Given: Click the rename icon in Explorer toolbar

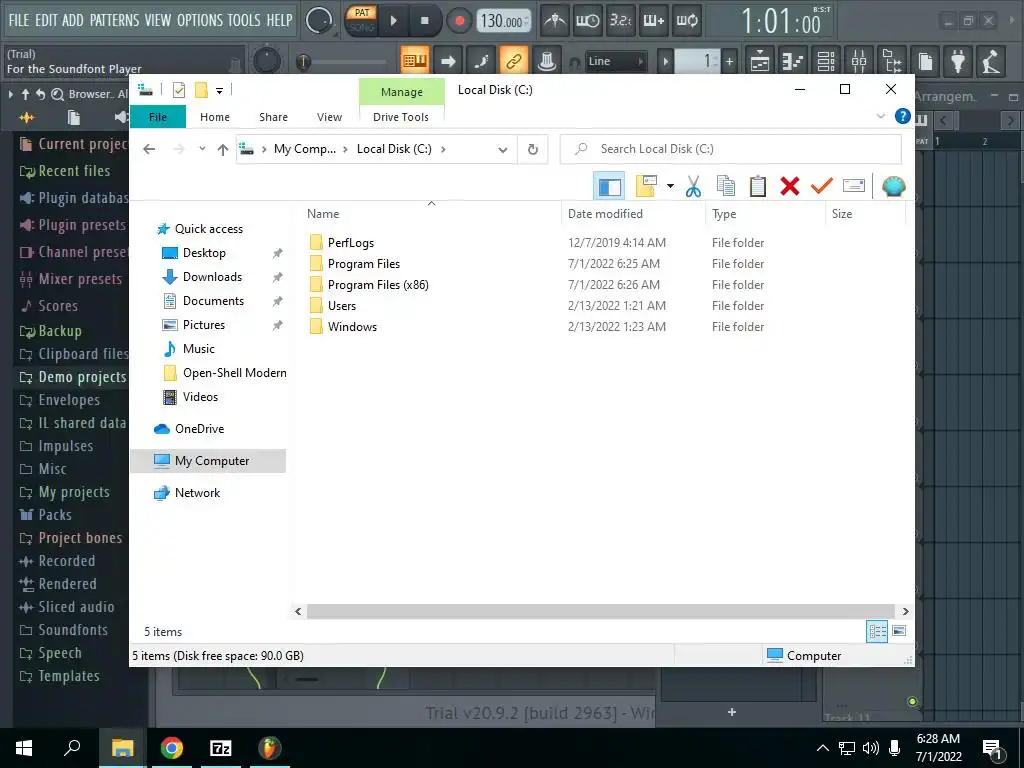Looking at the screenshot, I should [854, 186].
